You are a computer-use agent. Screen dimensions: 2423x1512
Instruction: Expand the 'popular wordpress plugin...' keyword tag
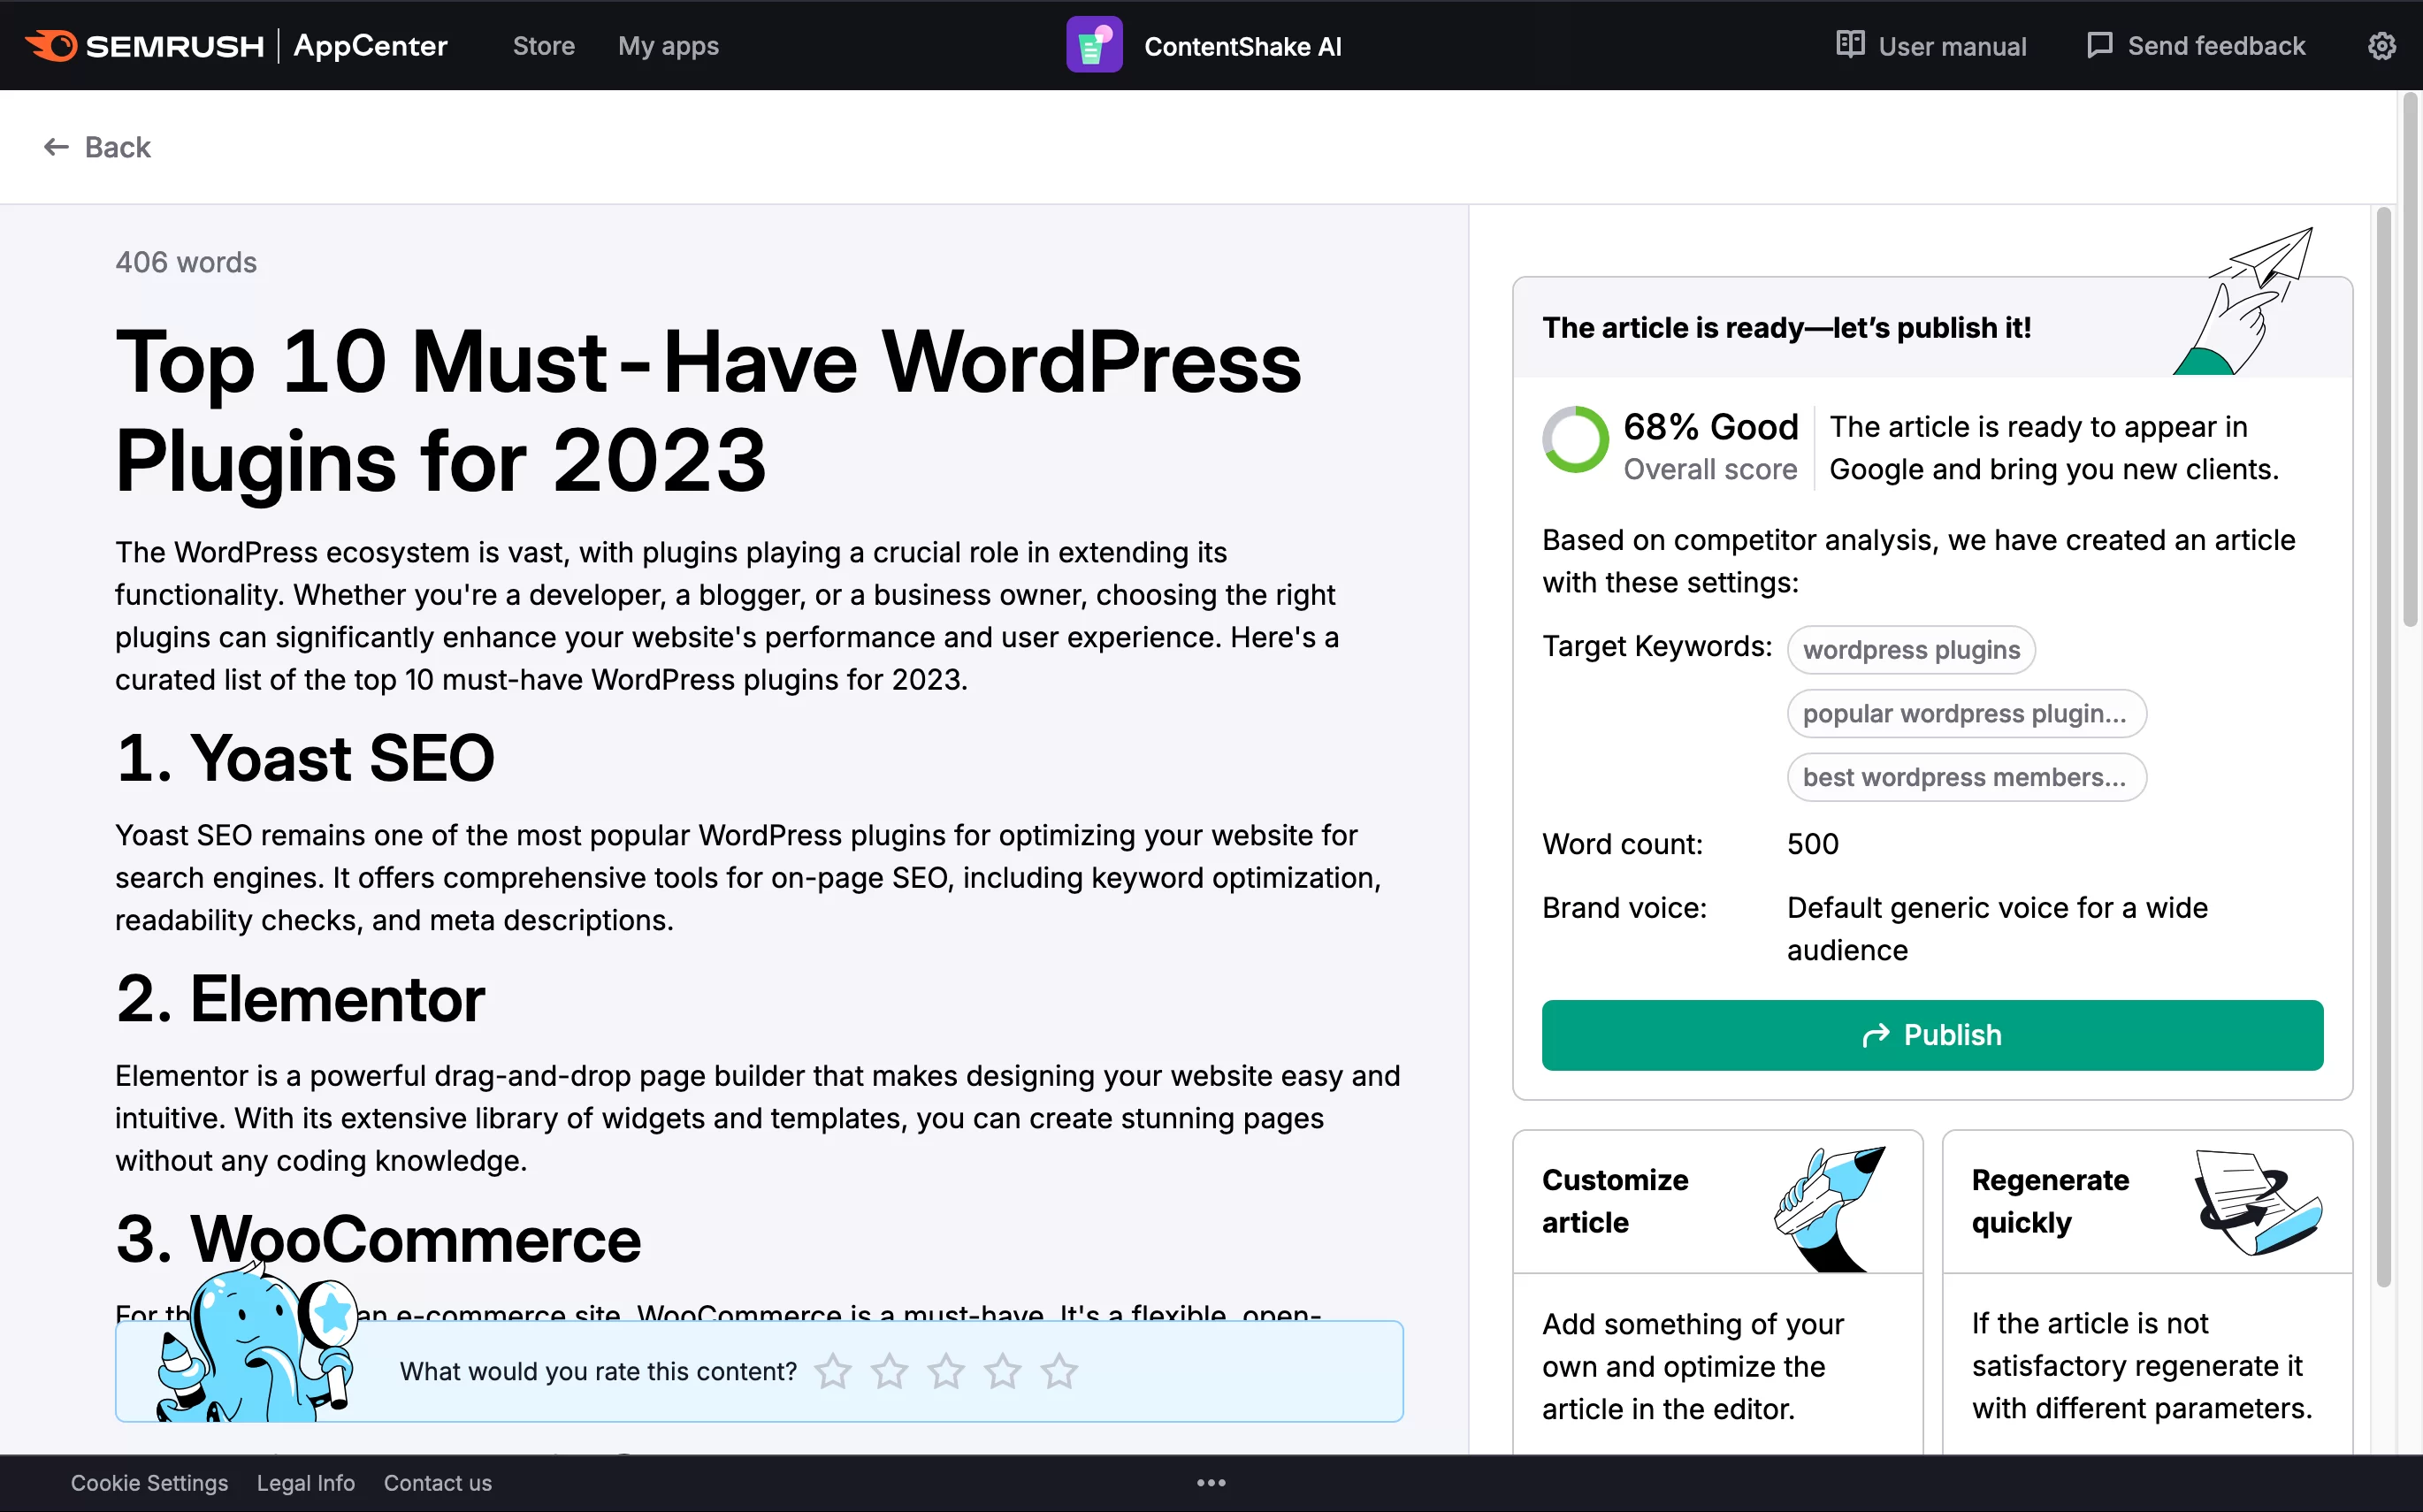[x=1963, y=713]
